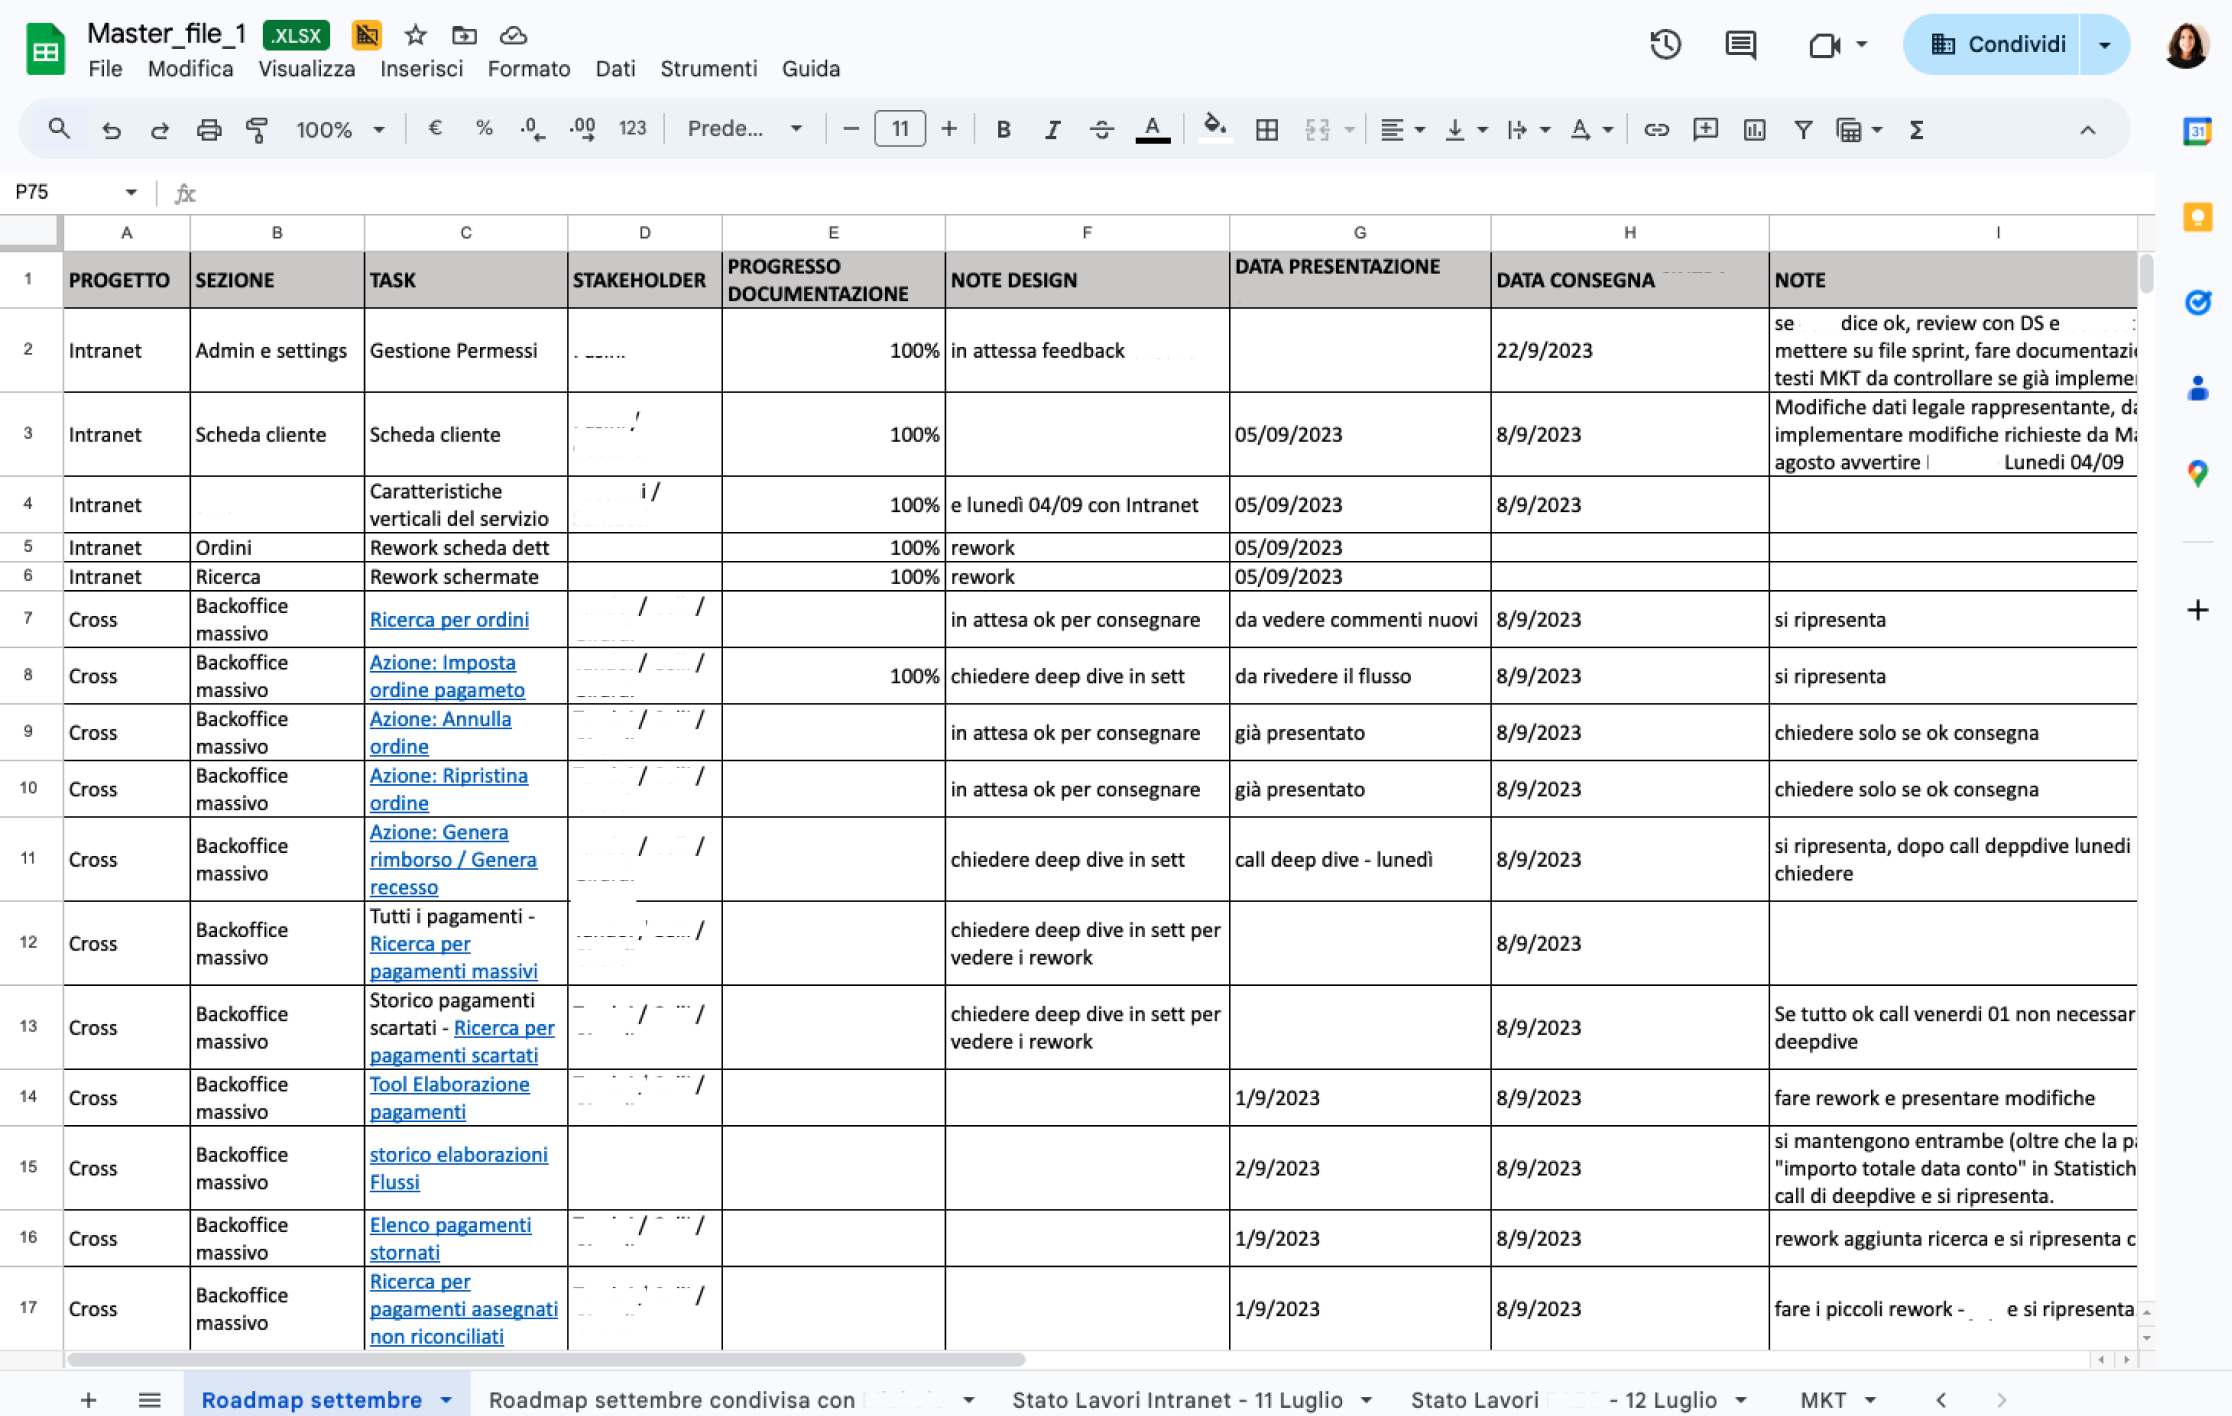Click the borders grid icon
The image size is (2232, 1416).
pos(1266,130)
